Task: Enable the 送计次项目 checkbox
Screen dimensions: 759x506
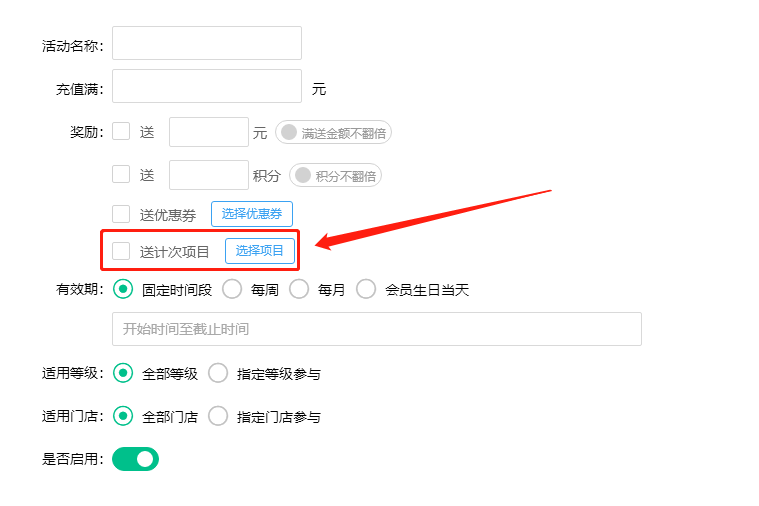Action: [x=121, y=251]
